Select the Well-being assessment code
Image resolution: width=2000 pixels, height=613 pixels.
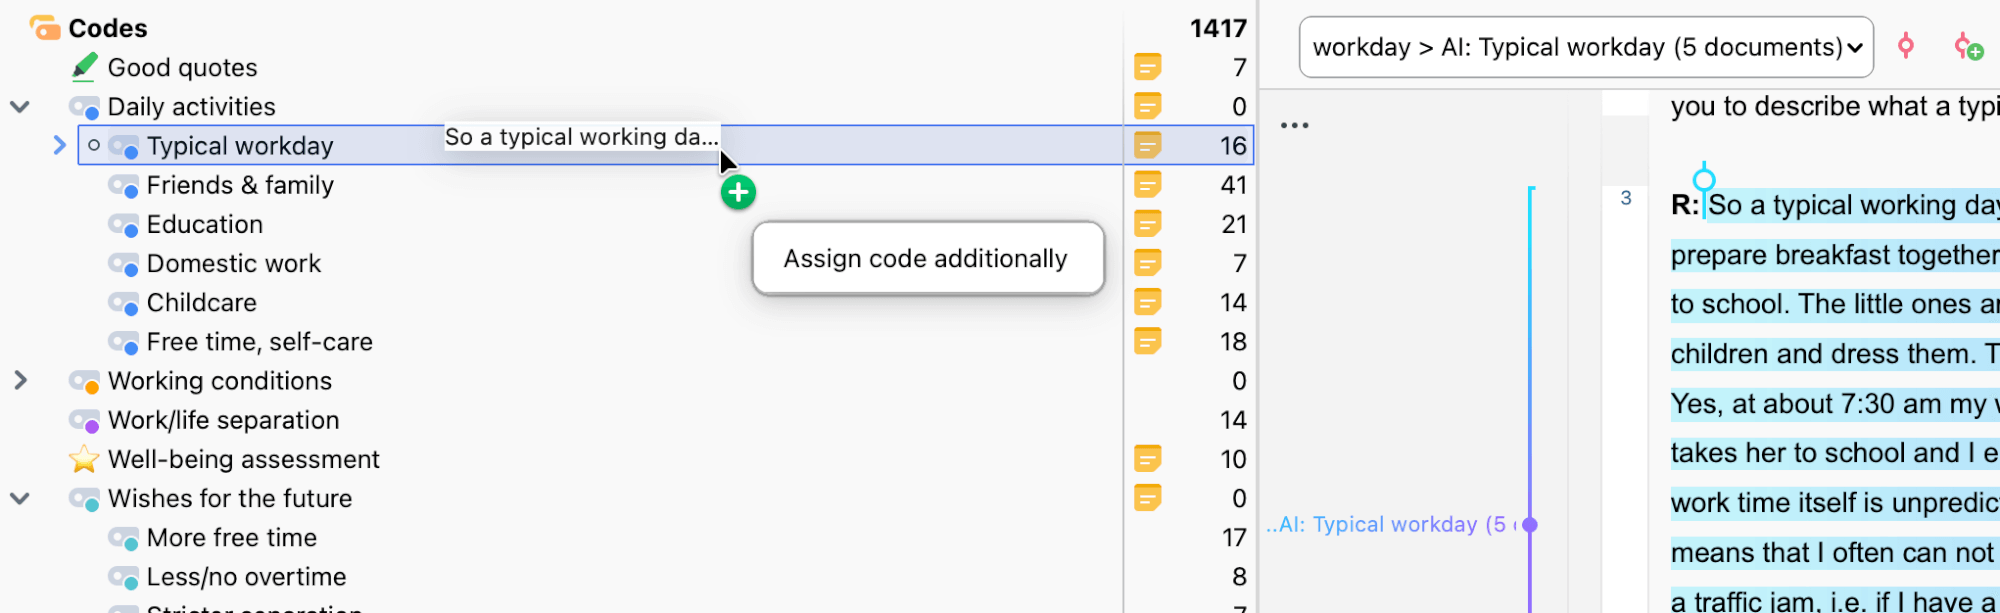pos(244,459)
